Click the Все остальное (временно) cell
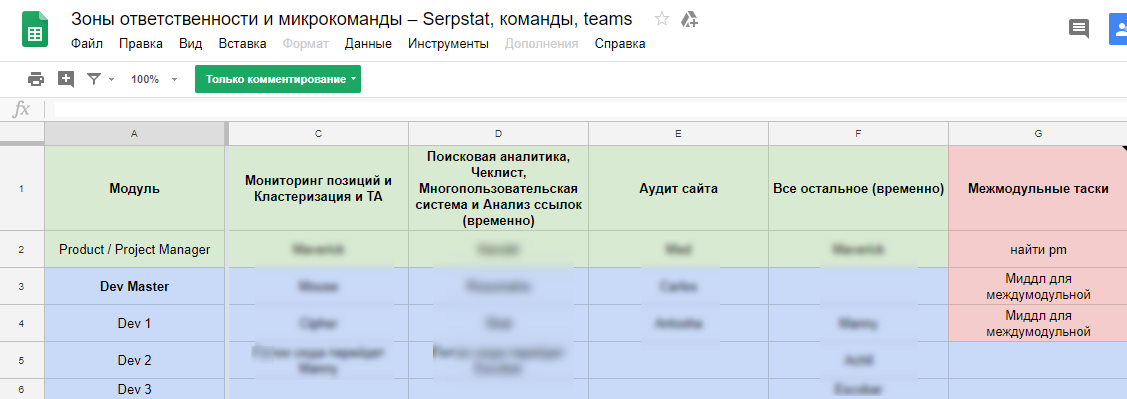Screen dimensions: 1127x399 [x=858, y=188]
